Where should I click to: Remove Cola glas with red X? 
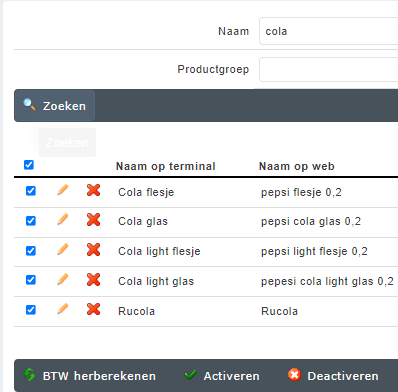tap(94, 220)
